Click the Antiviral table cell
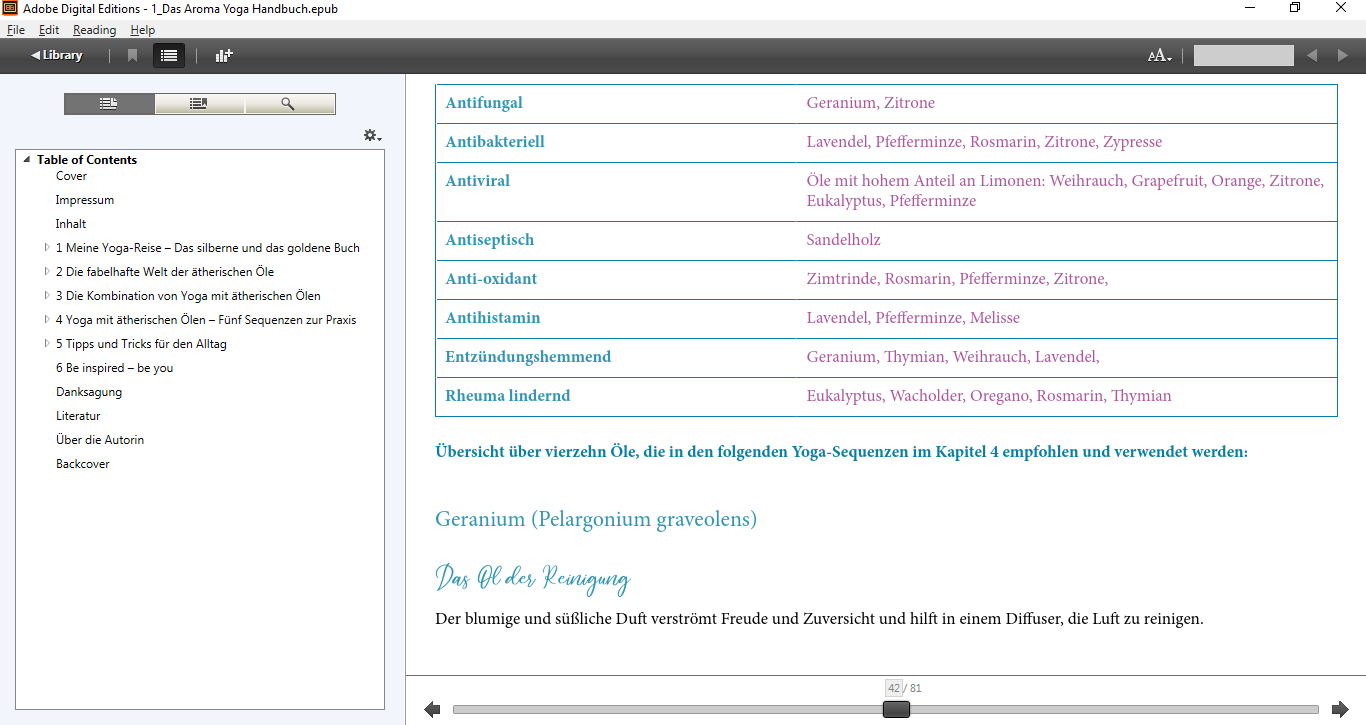Screen dimensions: 1366x725 [616, 192]
